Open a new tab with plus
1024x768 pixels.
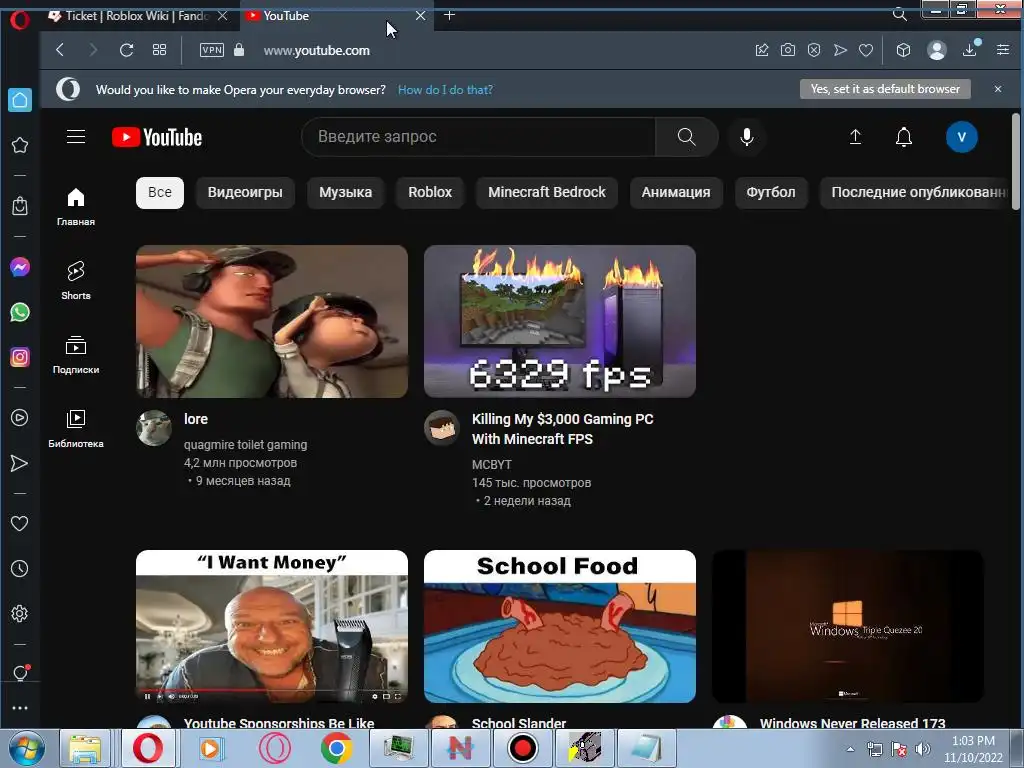449,16
